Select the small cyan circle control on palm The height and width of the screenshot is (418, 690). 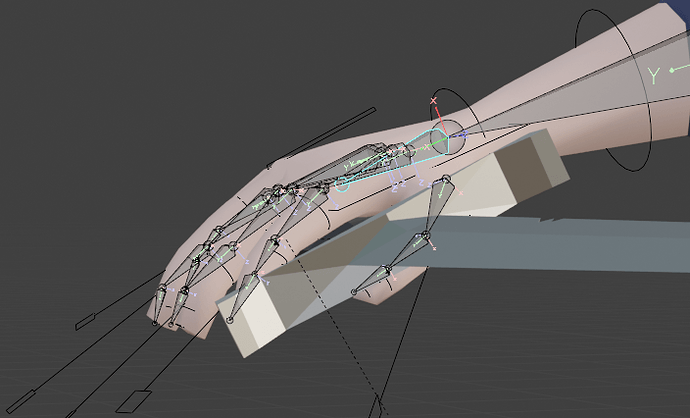tap(342, 184)
